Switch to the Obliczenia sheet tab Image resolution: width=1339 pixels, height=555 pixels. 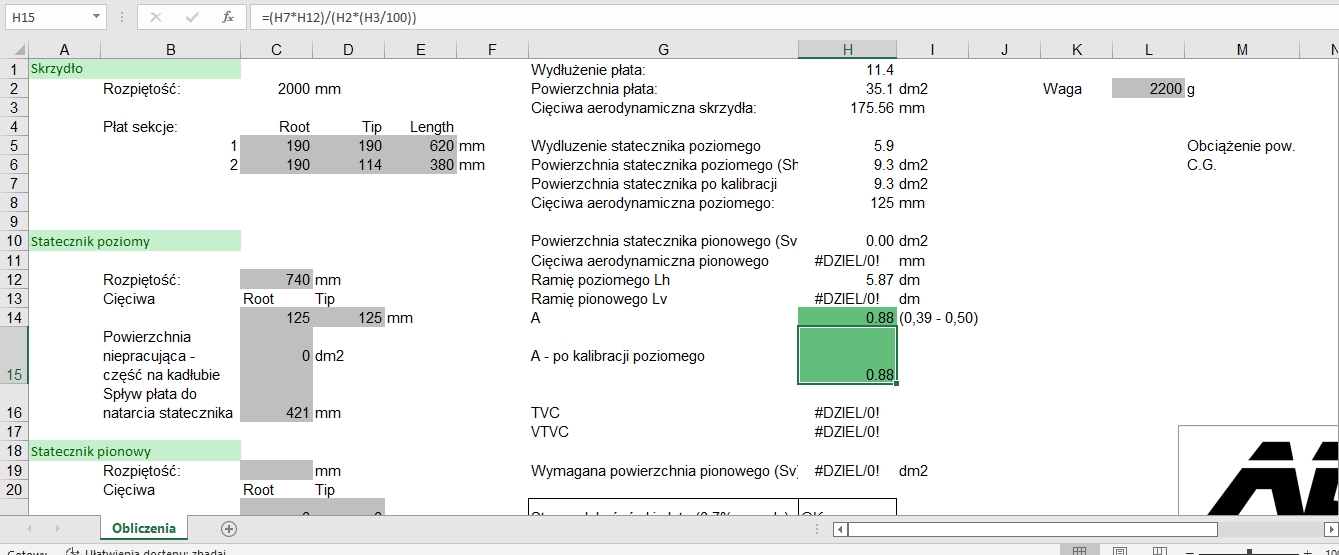click(x=144, y=528)
